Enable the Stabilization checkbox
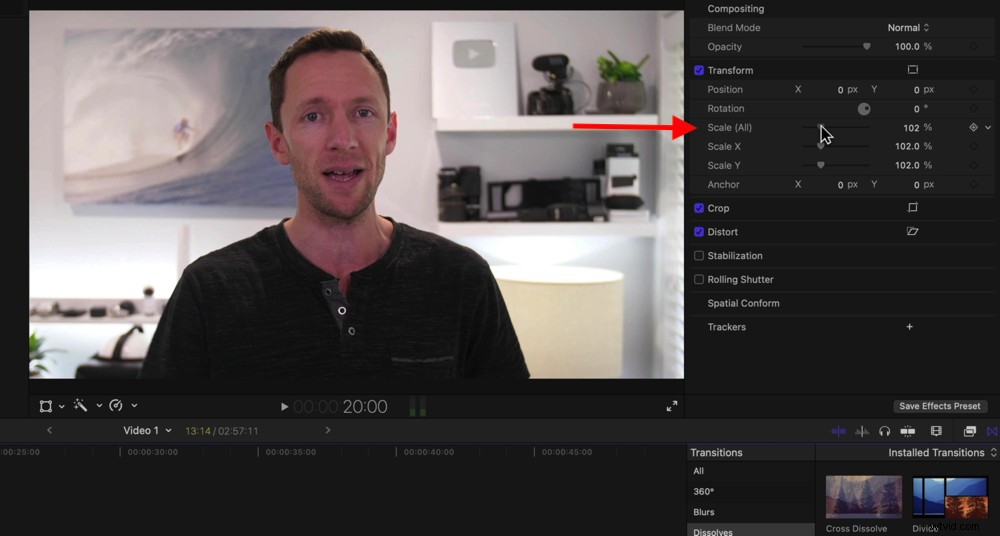Viewport: 1000px width, 536px height. (x=699, y=255)
